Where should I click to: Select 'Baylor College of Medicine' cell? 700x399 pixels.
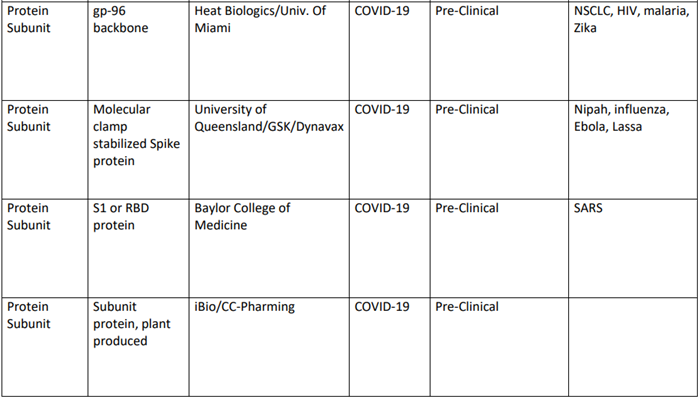click(269, 248)
